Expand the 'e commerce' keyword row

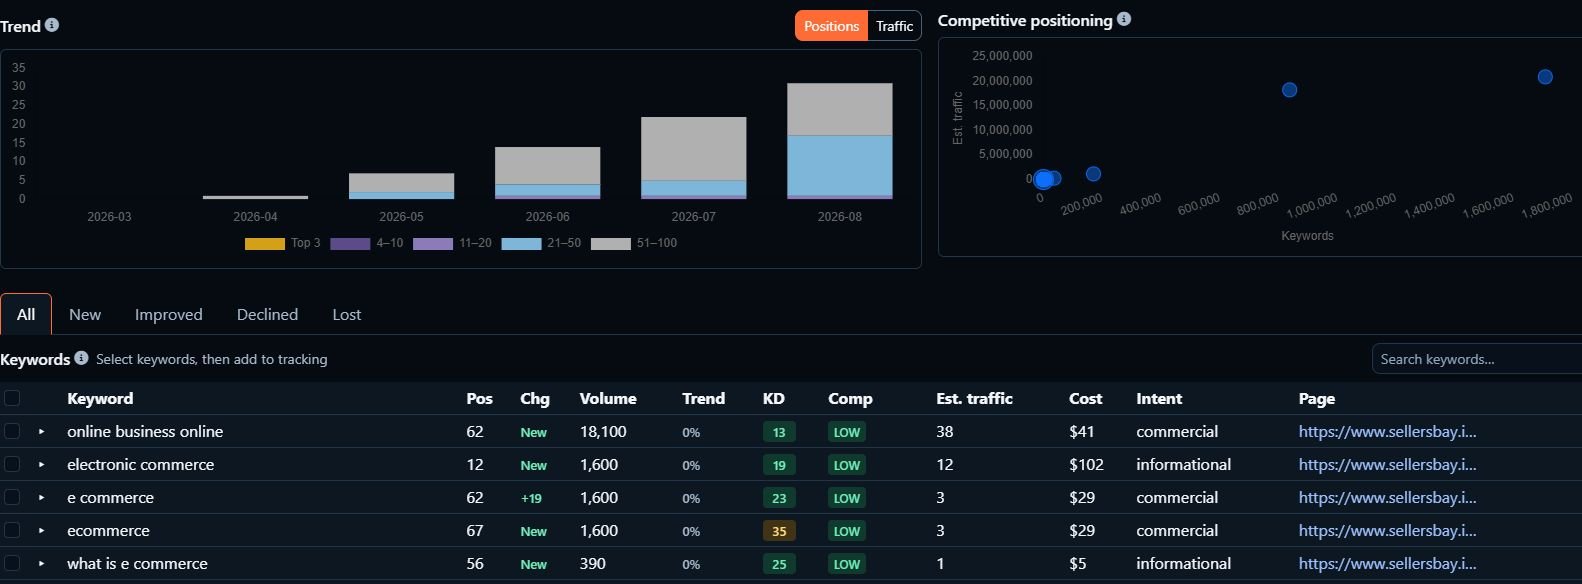pos(41,498)
